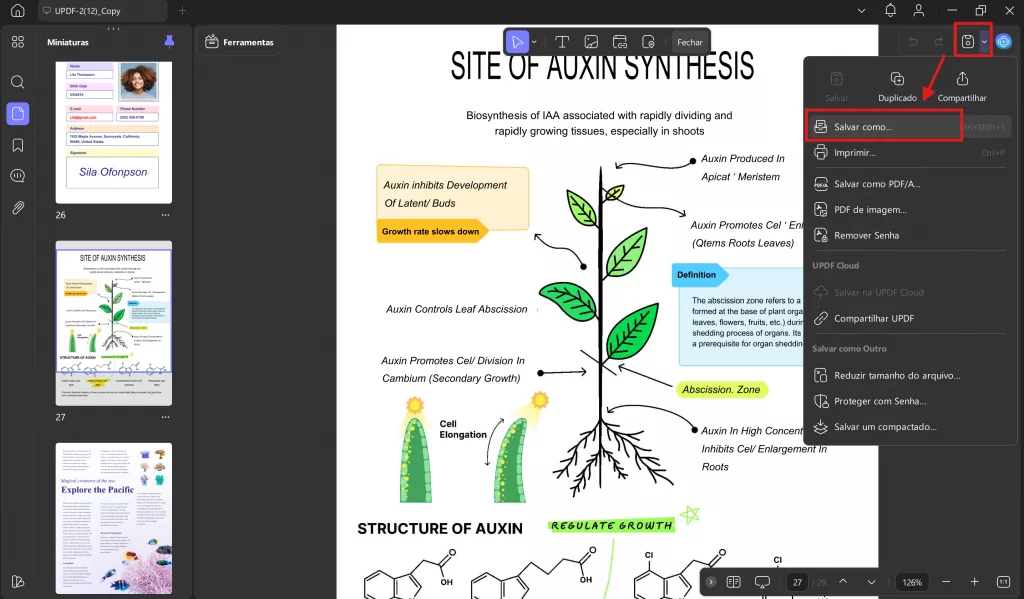This screenshot has height=599, width=1024.
Task: Open the UPDF AI assistant icon
Action: coord(1004,42)
